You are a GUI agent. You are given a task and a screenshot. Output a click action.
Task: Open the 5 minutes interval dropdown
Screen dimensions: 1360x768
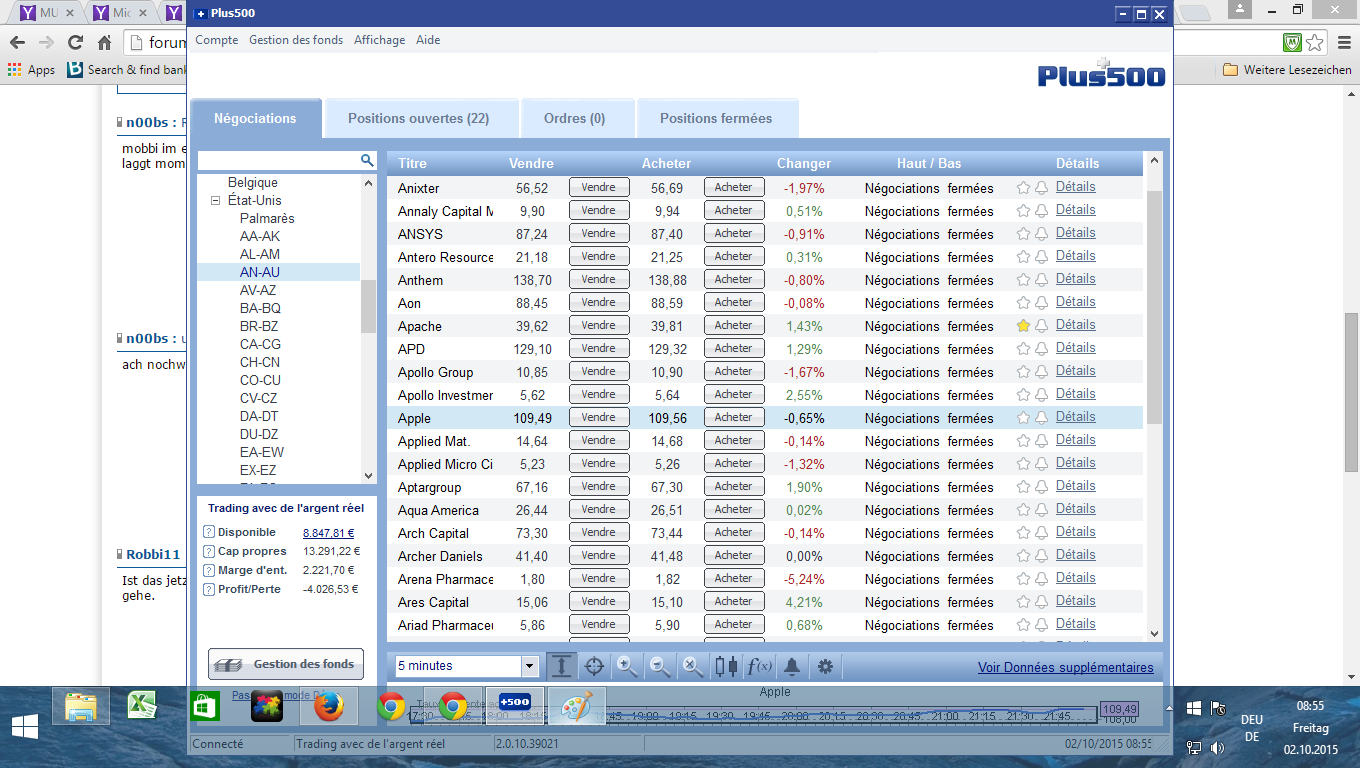tap(530, 666)
